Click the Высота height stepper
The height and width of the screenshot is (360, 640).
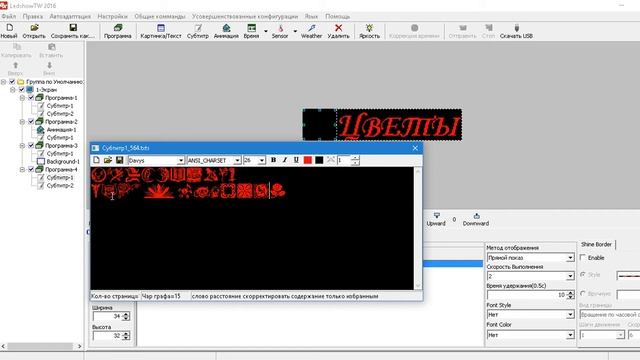coord(126,336)
